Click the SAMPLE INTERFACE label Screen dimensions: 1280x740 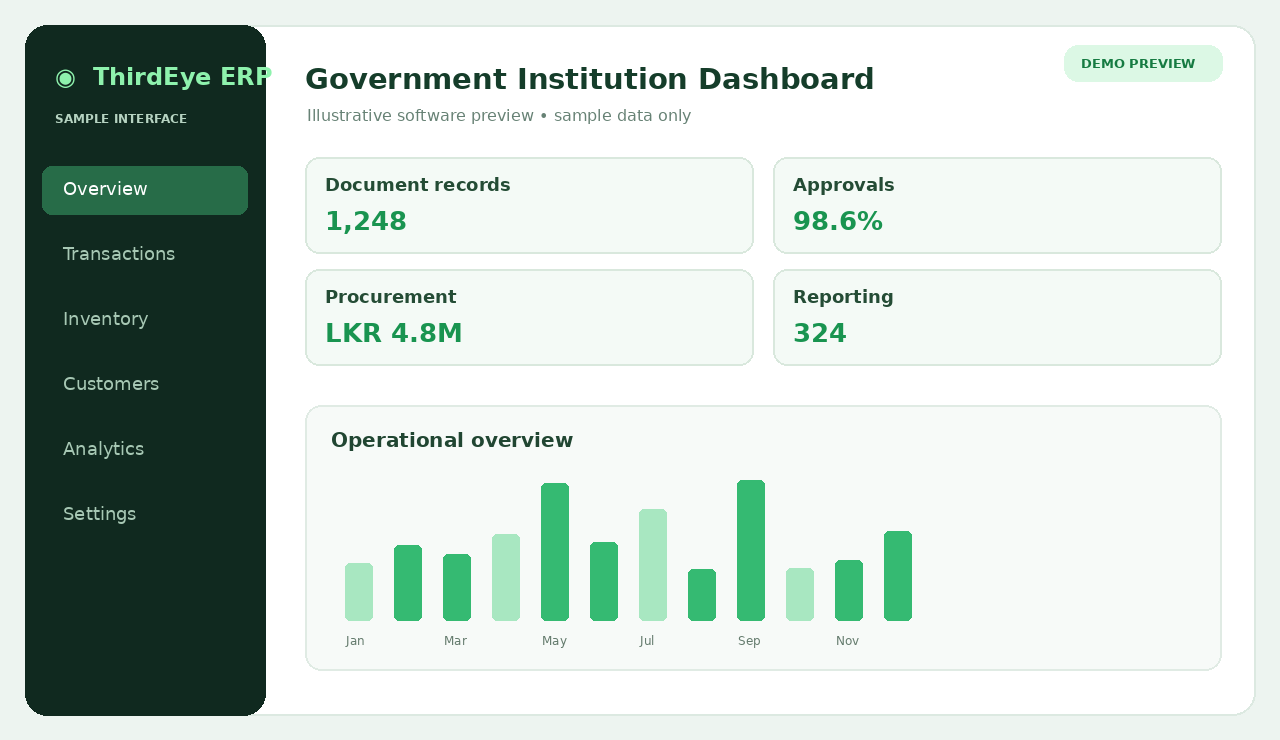[121, 119]
